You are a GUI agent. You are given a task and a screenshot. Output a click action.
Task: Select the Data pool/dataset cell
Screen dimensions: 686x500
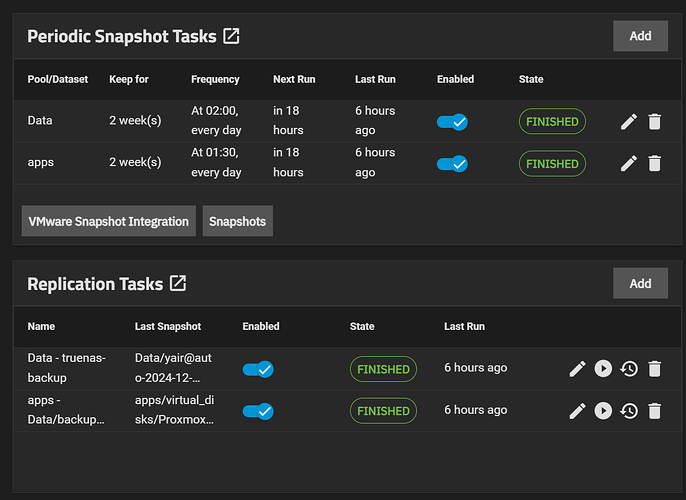[x=40, y=120]
